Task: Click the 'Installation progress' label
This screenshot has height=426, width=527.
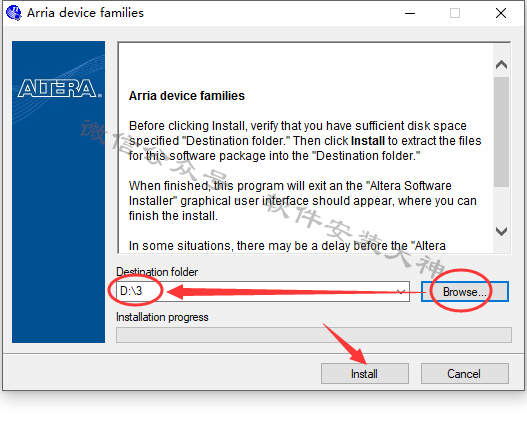Action: coord(162,317)
